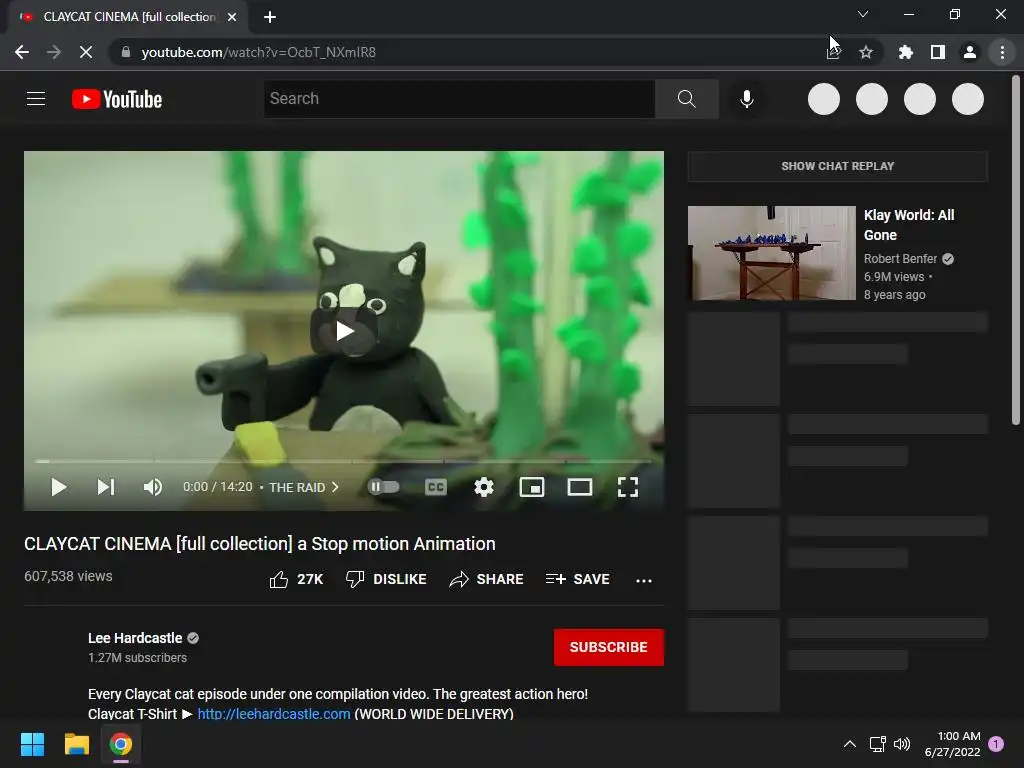This screenshot has width=1024, height=768.
Task: Open a new browser tab
Action: [270, 17]
